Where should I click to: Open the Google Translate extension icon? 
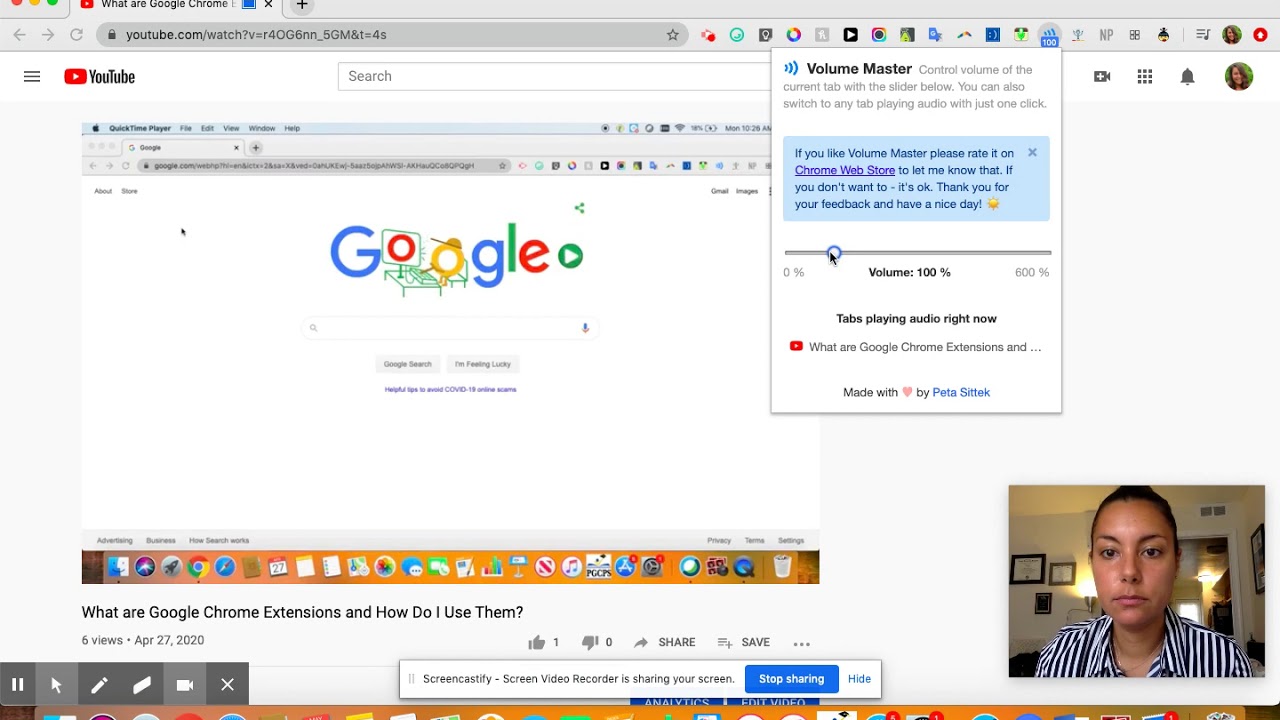(935, 35)
